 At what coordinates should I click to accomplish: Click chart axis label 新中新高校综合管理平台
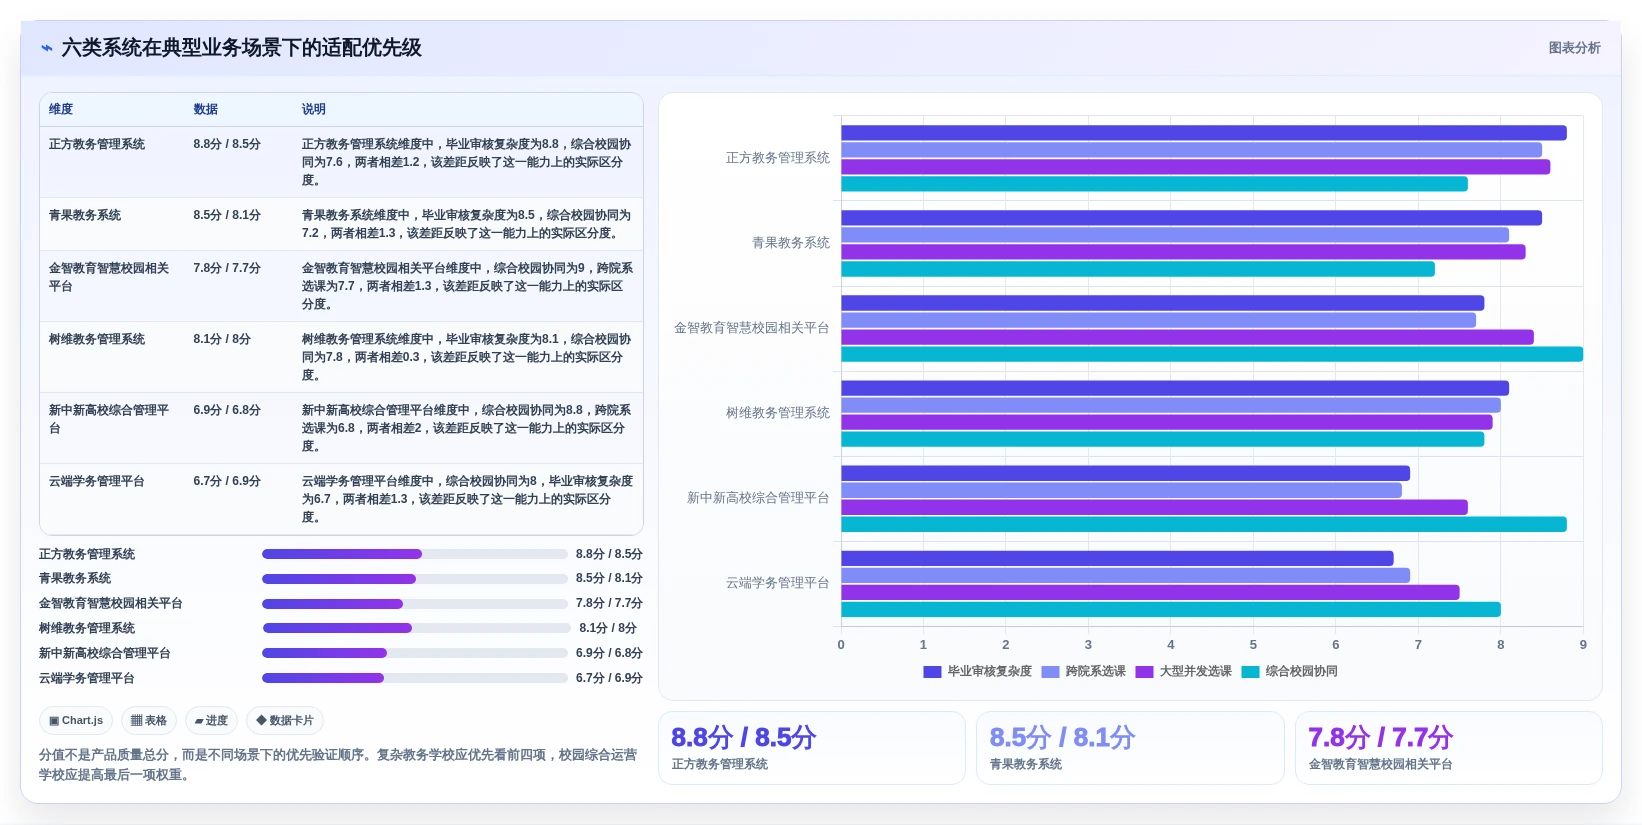(758, 498)
